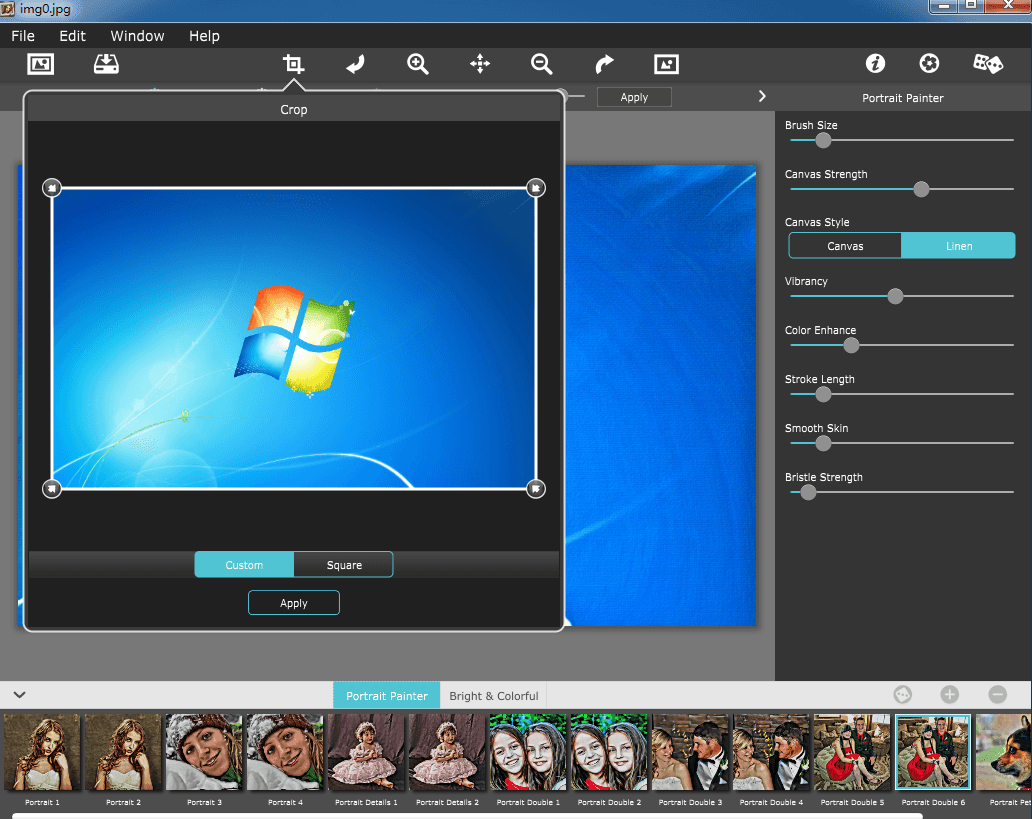The image size is (1032, 819).
Task: Click the open image toolbar icon
Action: pos(41,64)
